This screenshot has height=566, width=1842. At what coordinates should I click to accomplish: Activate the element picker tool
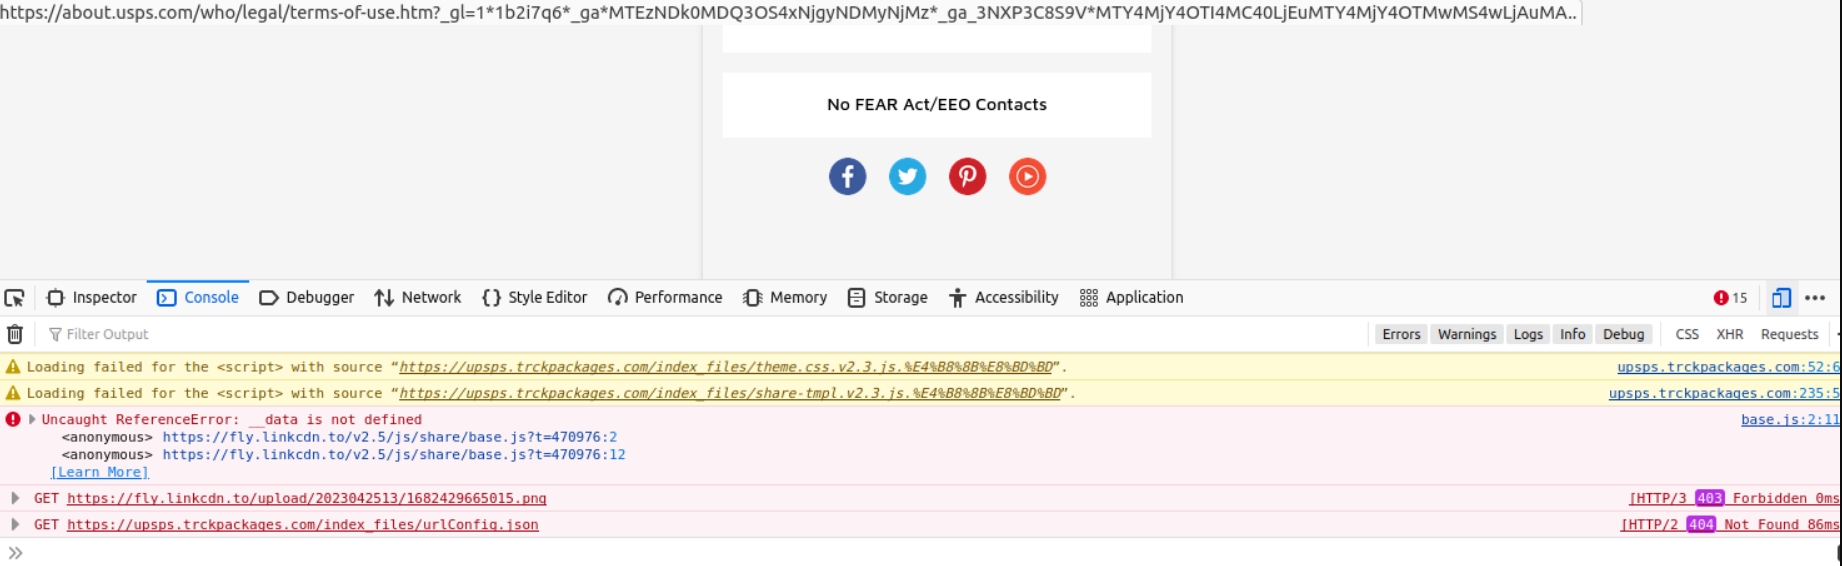[15, 298]
